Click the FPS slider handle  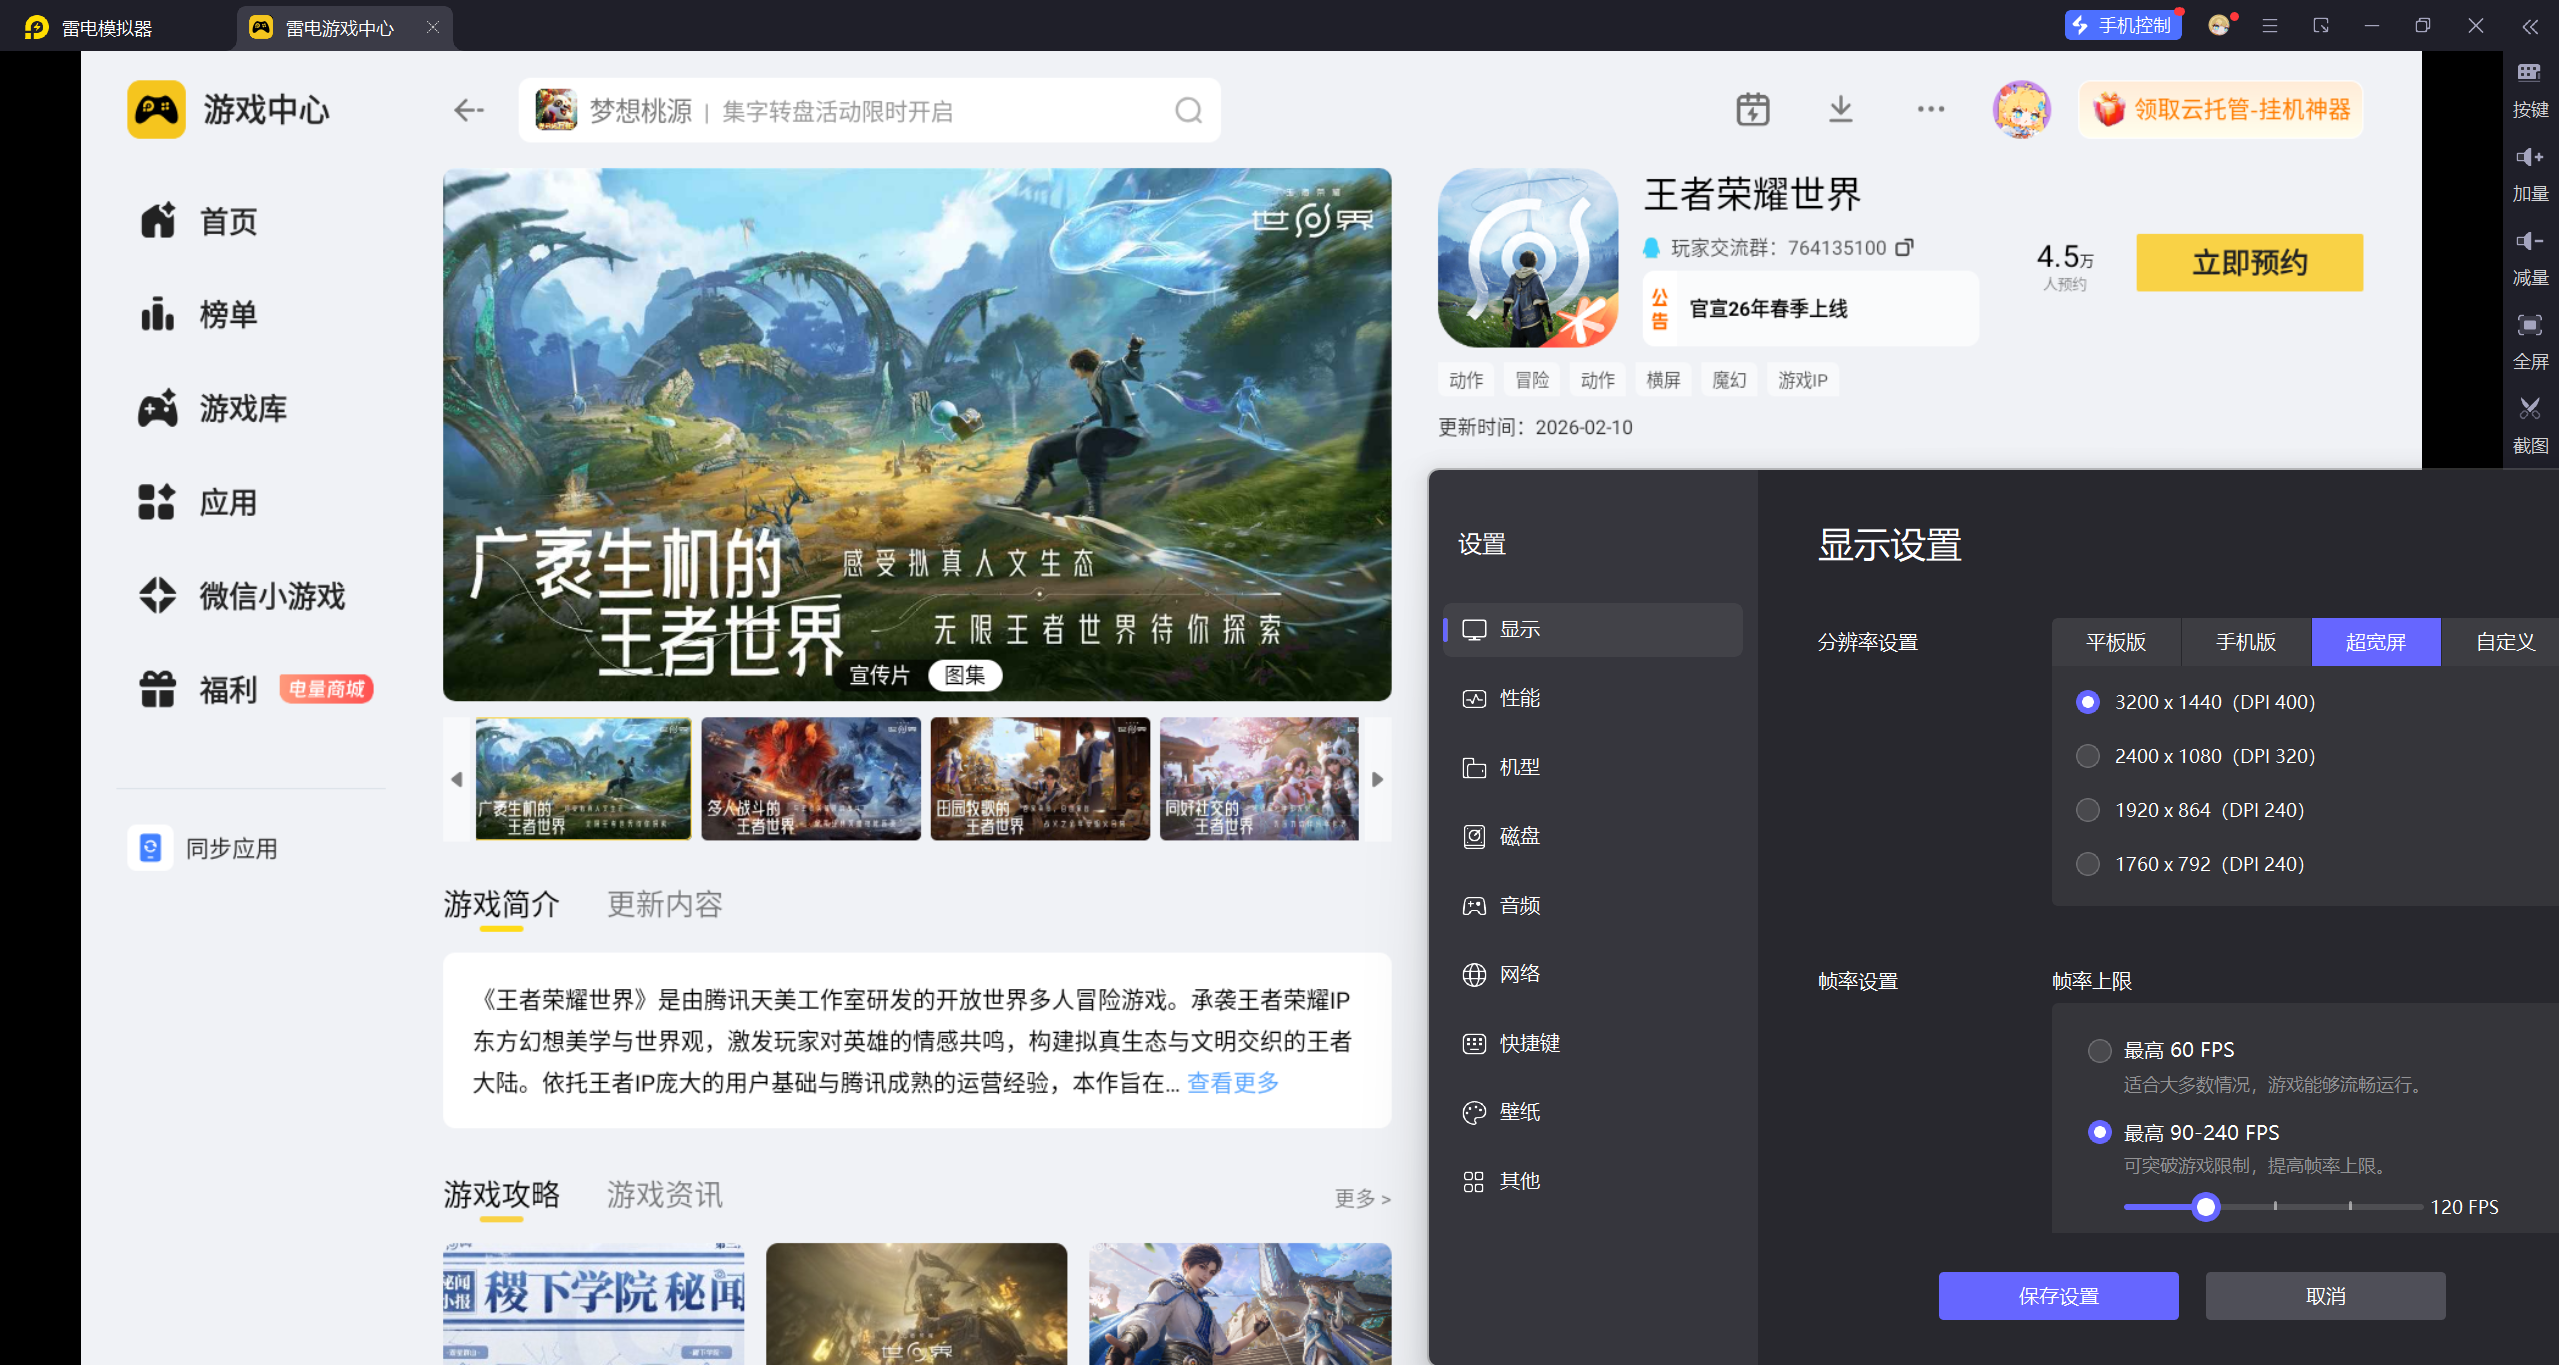pyautogui.click(x=2205, y=1207)
